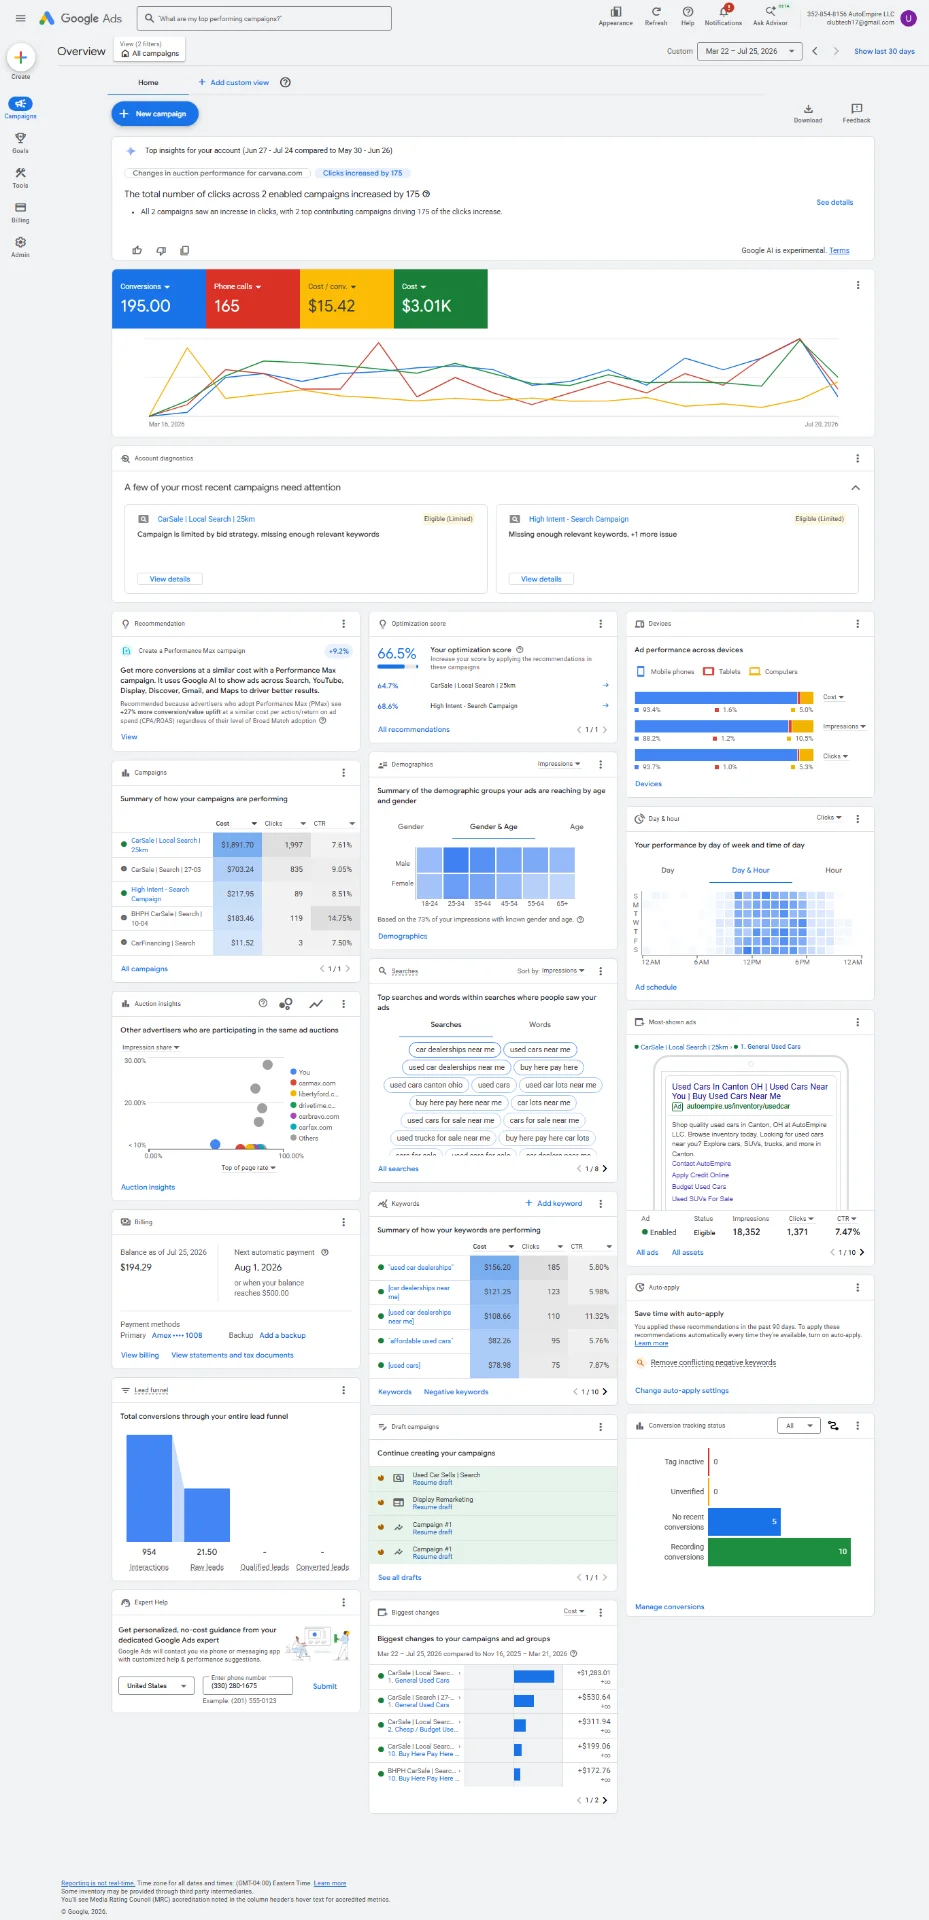Open the 'View billing' link
The image size is (929, 1920).
tap(140, 1355)
